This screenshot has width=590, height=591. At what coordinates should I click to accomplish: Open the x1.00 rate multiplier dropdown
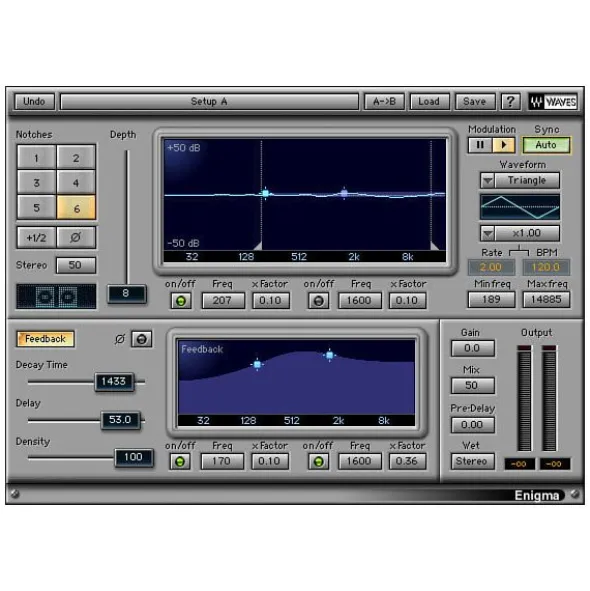click(487, 234)
